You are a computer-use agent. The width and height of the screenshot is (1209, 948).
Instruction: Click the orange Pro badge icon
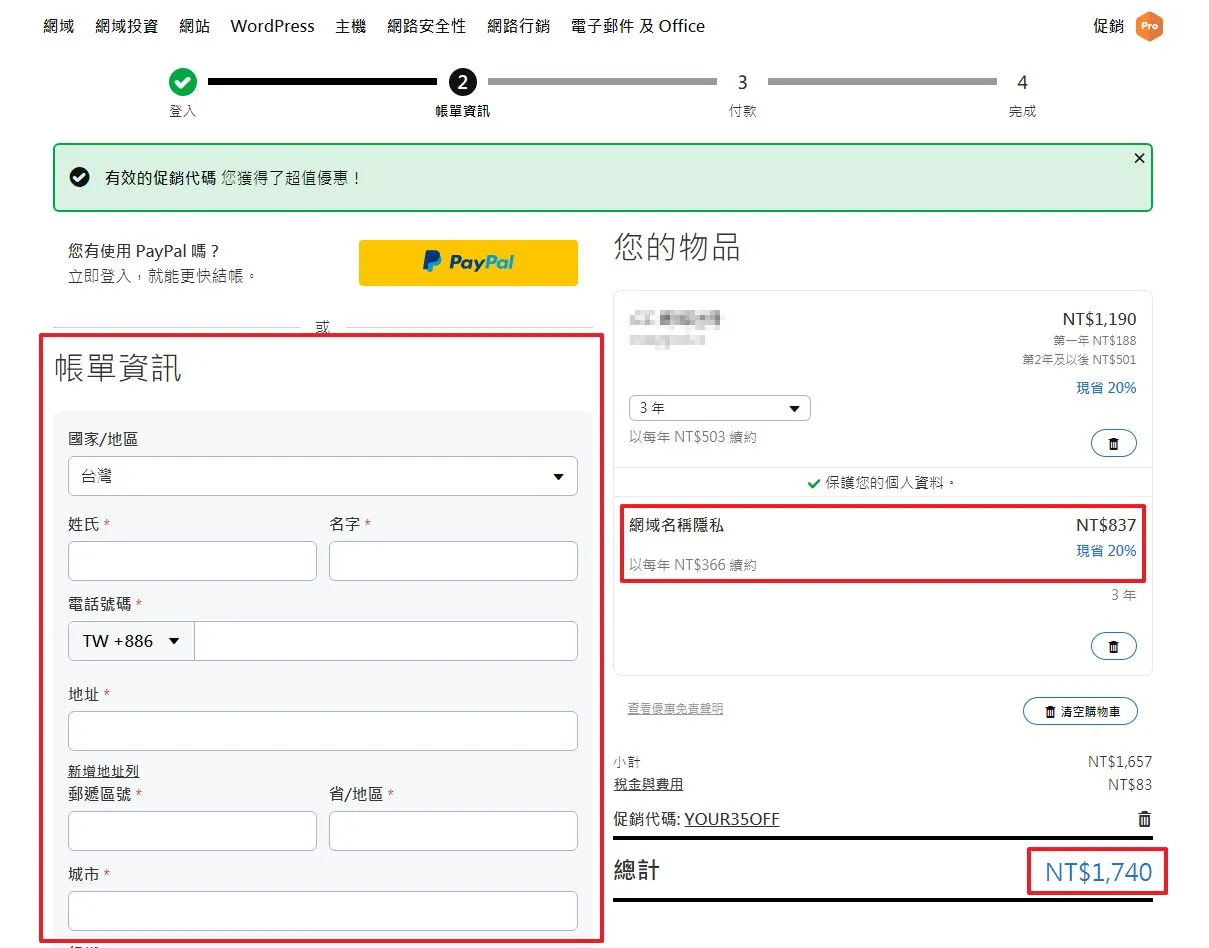[x=1149, y=27]
